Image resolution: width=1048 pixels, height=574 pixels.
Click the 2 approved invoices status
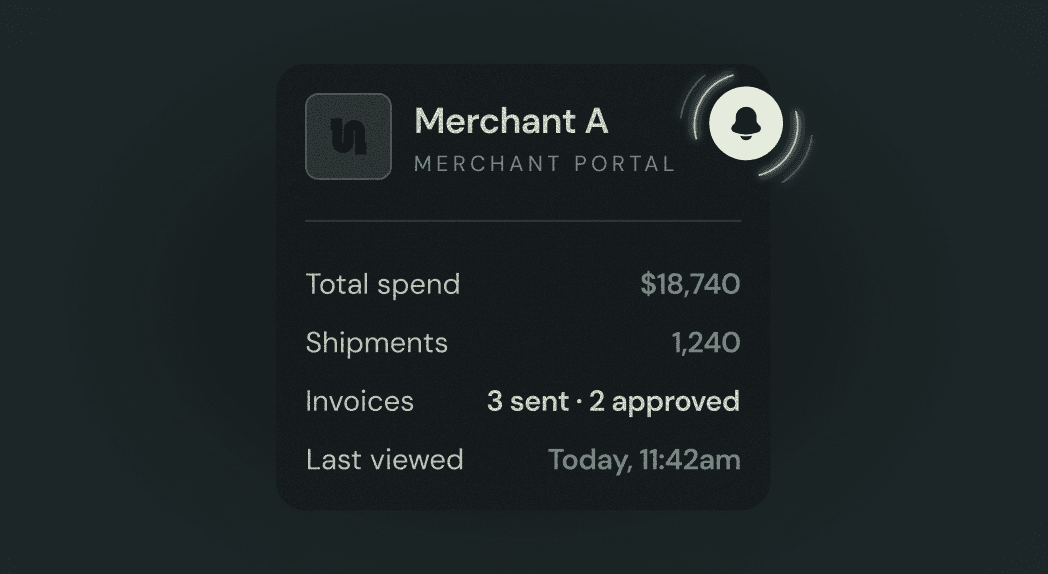664,402
